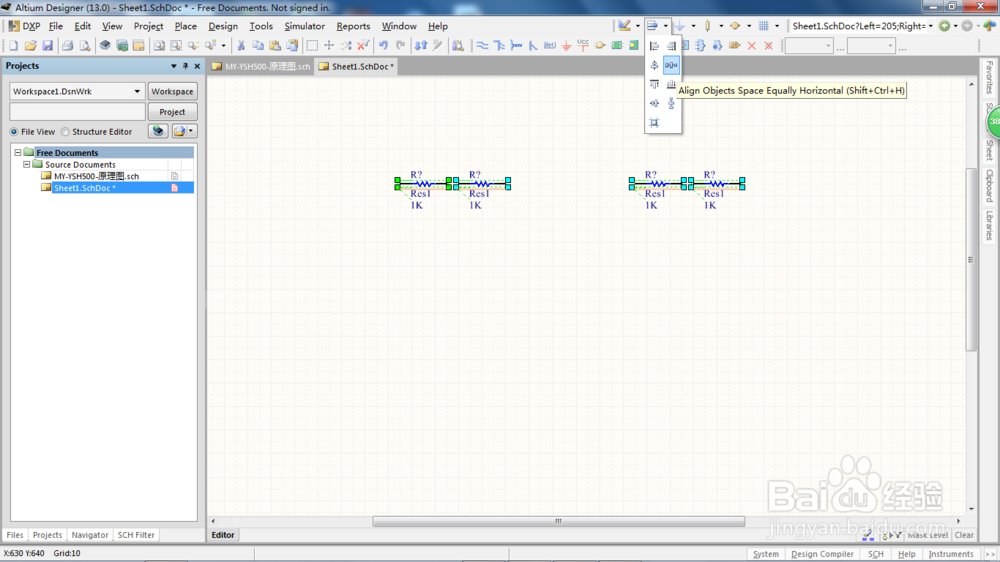Open the address bar Sheet1.SchDoc dropdown
This screenshot has height=562, width=1000.
pyautogui.click(x=930, y=26)
